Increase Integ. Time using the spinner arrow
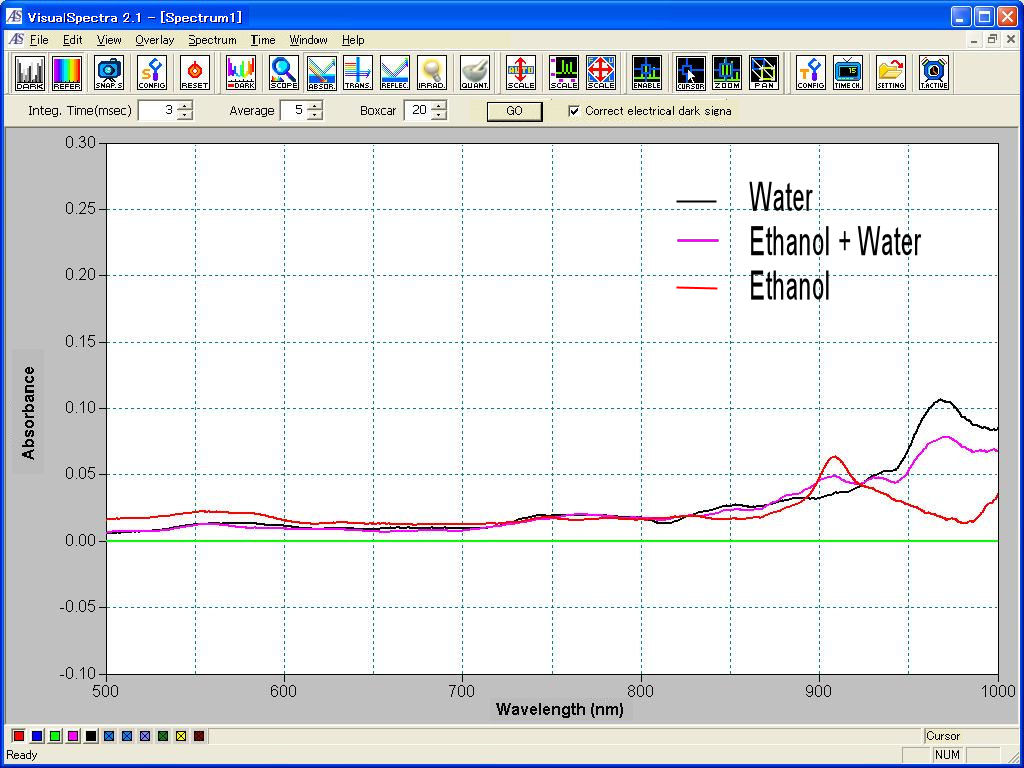 (x=184, y=106)
